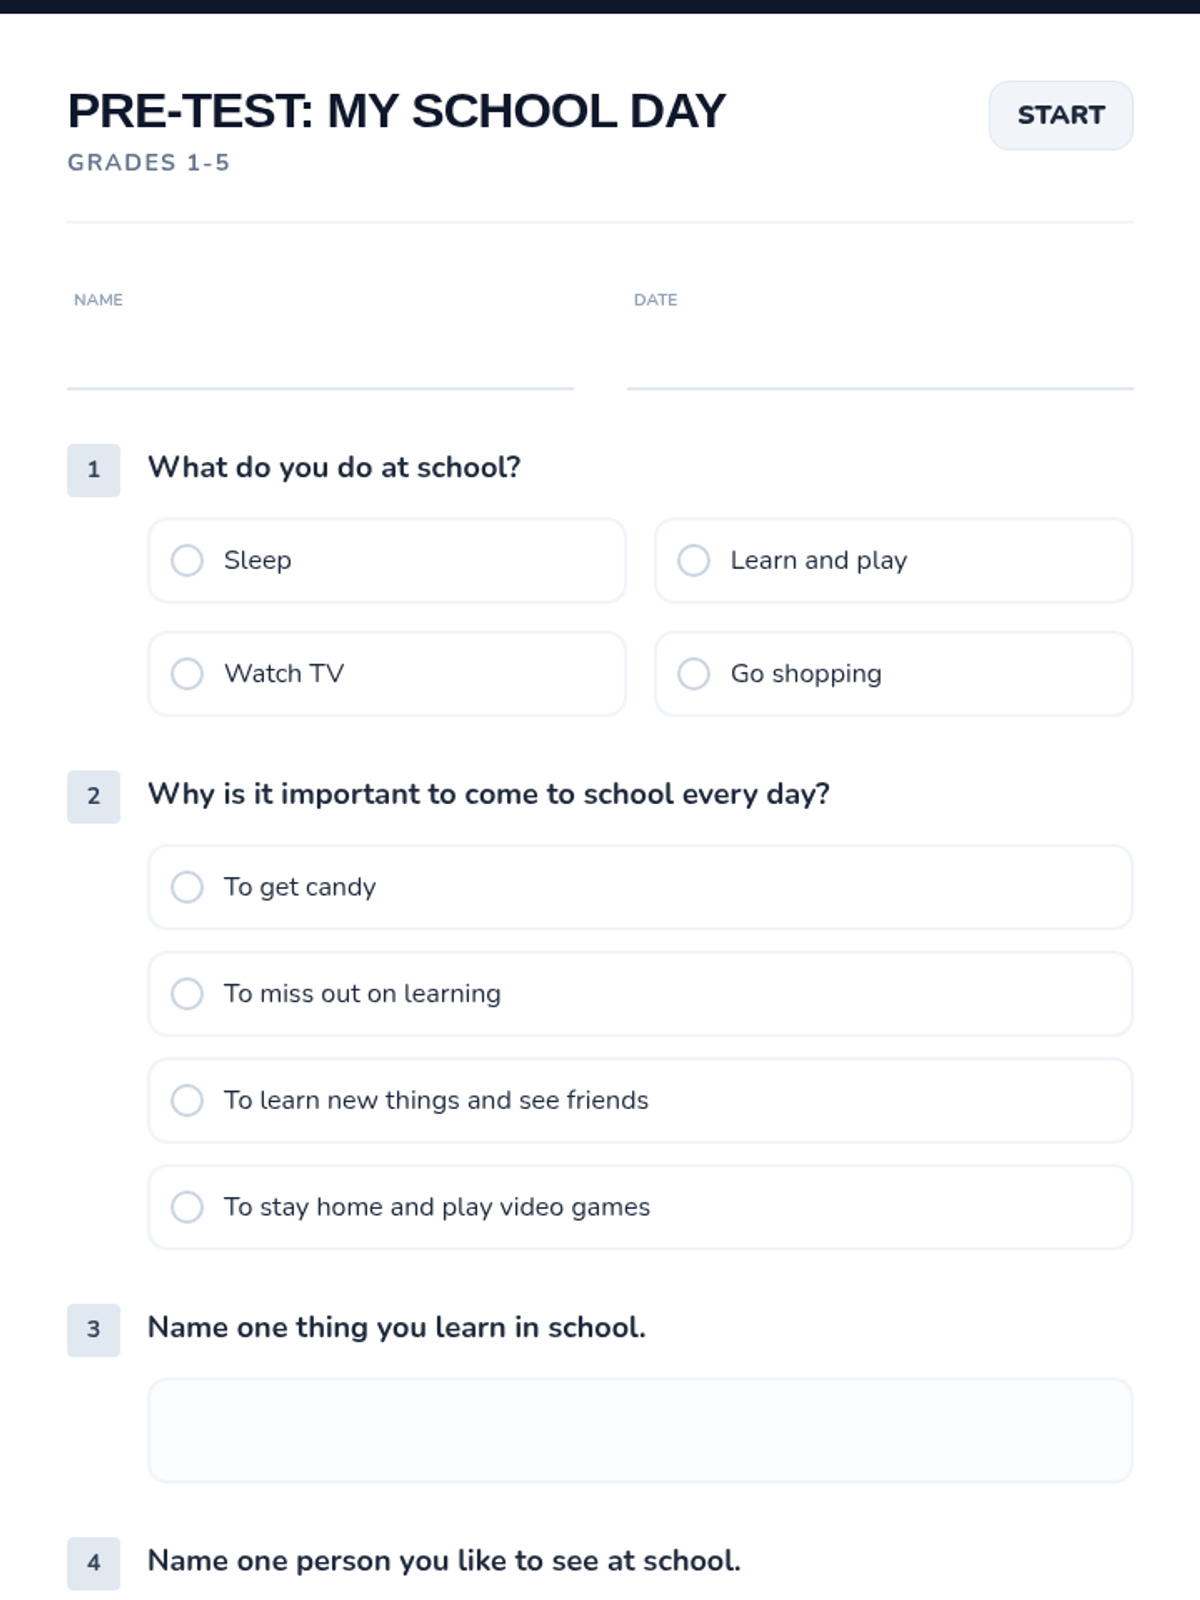Click the "GRADES 1-5" subtitle

pos(149,163)
